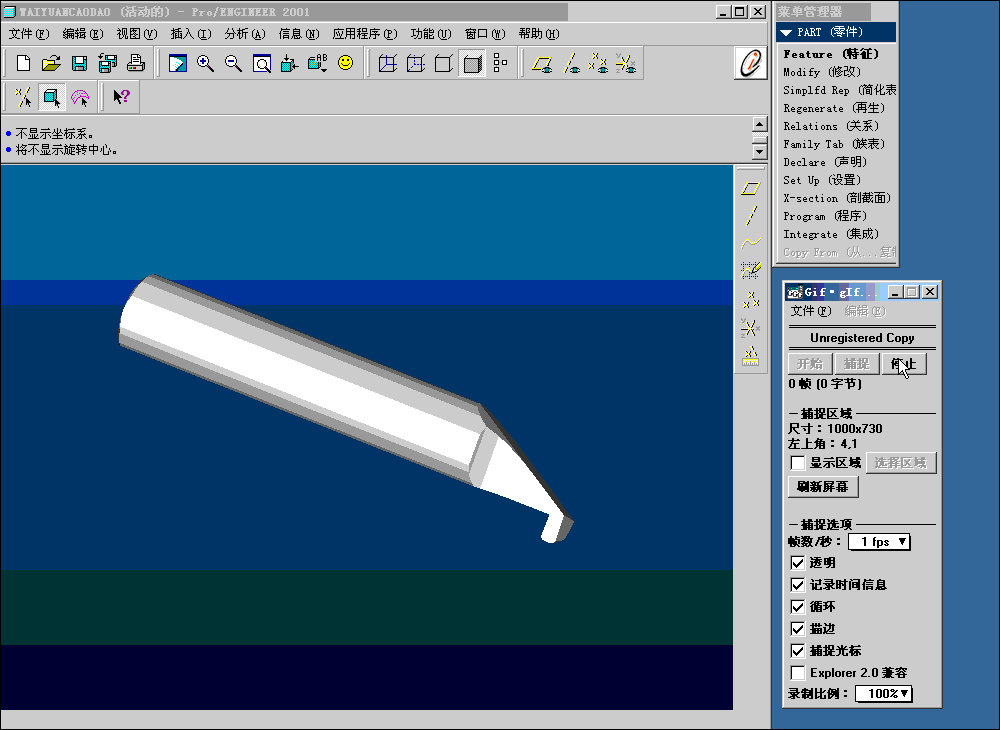Save the model with the floppy disk icon
This screenshot has width=1000, height=730.
pyautogui.click(x=79, y=63)
